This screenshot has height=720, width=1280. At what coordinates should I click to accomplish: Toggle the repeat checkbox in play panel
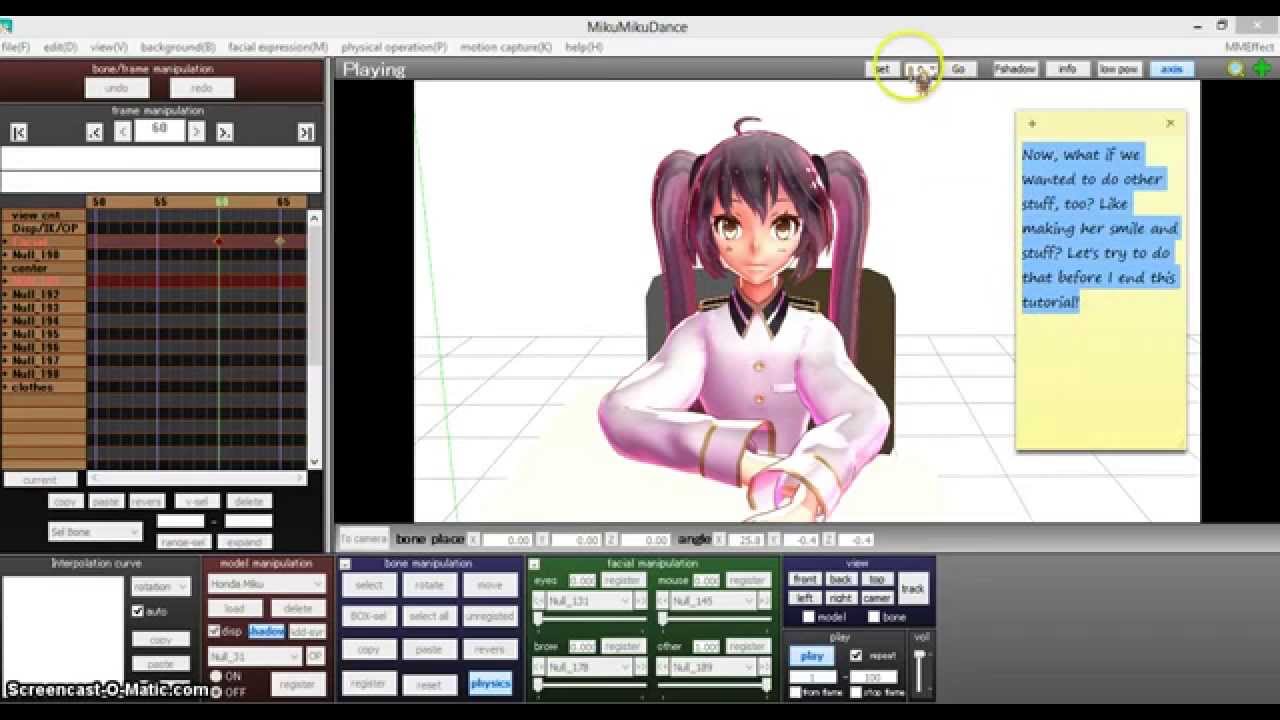[x=856, y=656]
